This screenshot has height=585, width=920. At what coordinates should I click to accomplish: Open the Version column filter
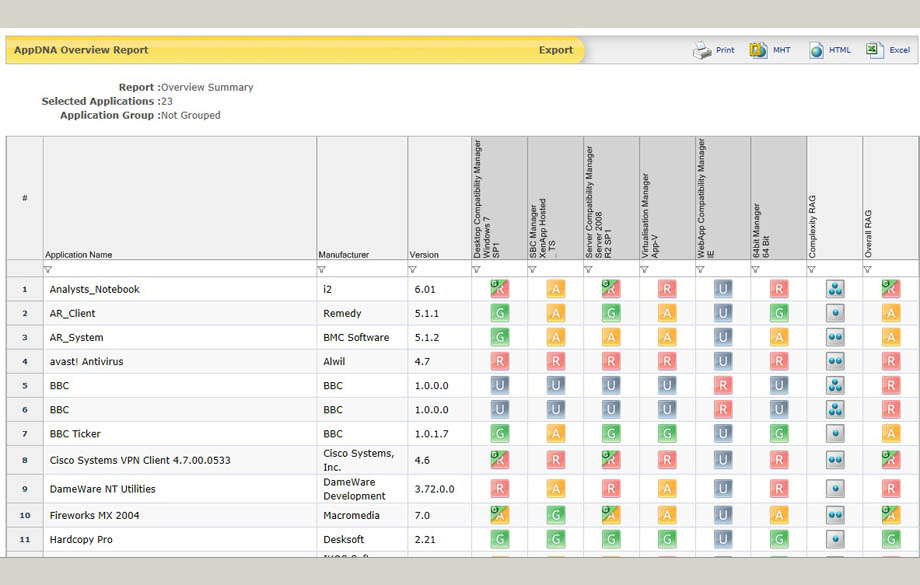tap(412, 269)
